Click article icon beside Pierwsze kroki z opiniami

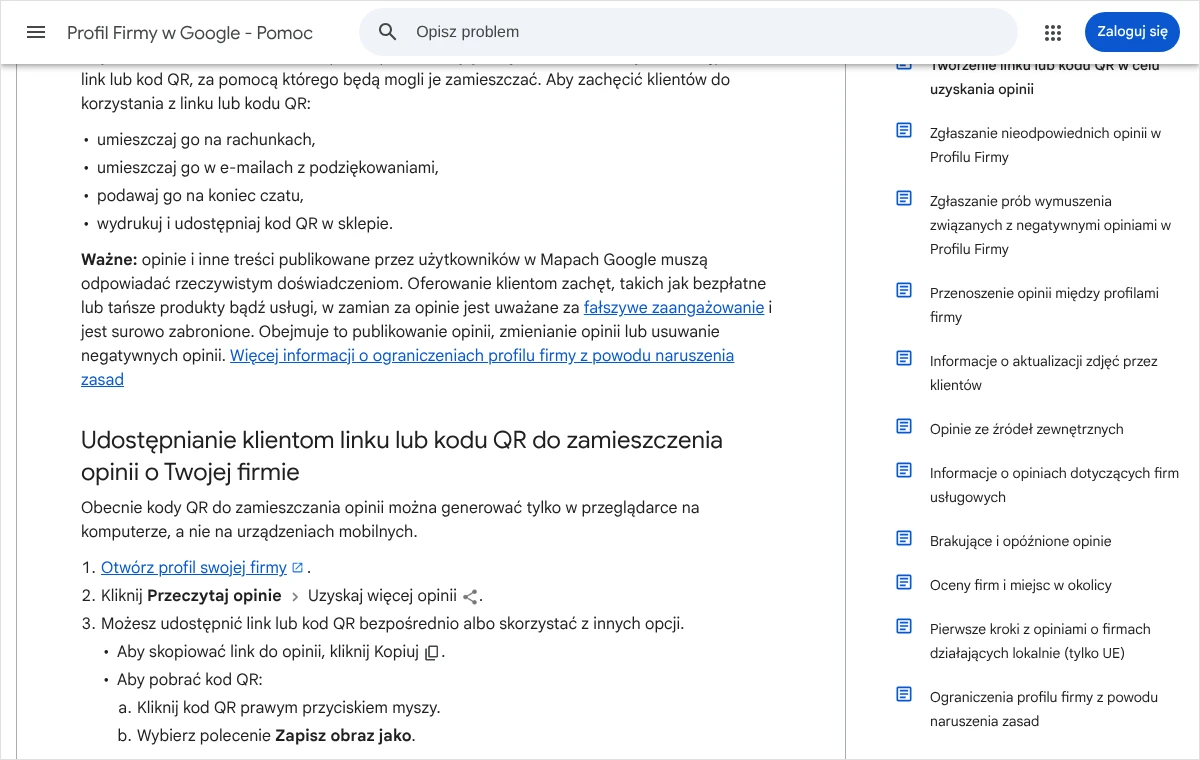click(x=904, y=626)
